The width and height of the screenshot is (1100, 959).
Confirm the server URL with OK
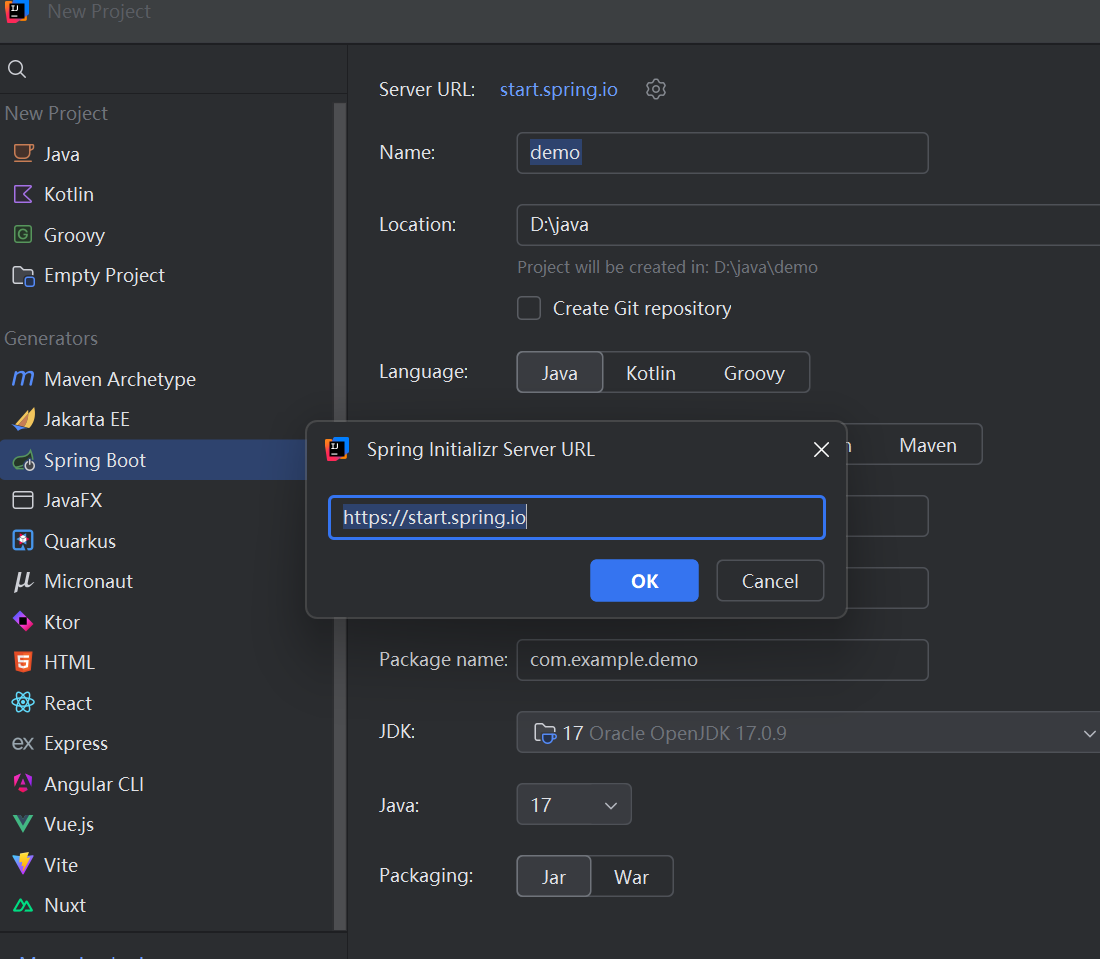[x=644, y=580]
